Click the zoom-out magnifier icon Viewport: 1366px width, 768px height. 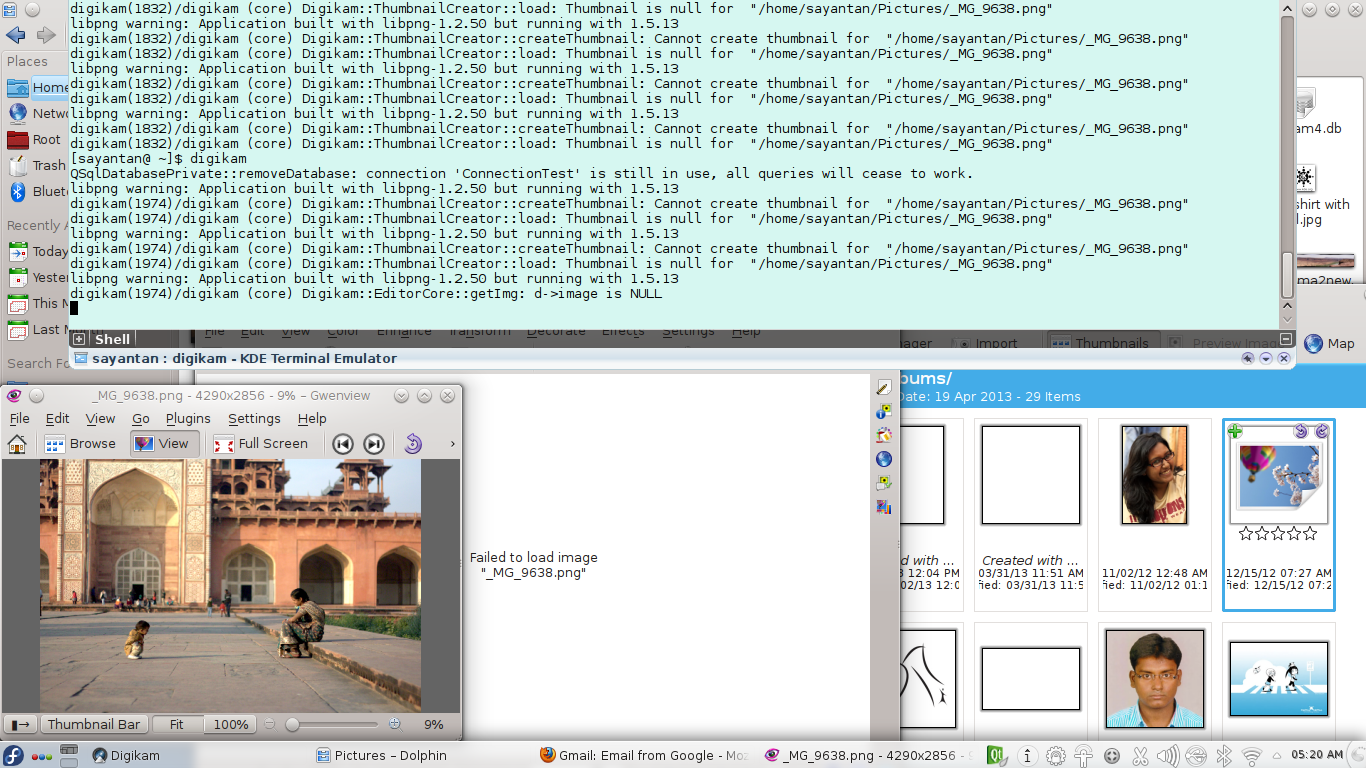click(x=270, y=724)
